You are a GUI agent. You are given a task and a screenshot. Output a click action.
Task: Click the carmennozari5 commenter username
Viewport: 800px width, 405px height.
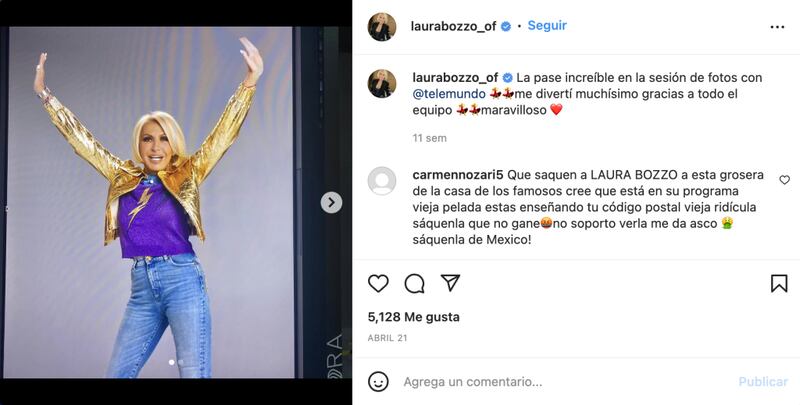[458, 175]
